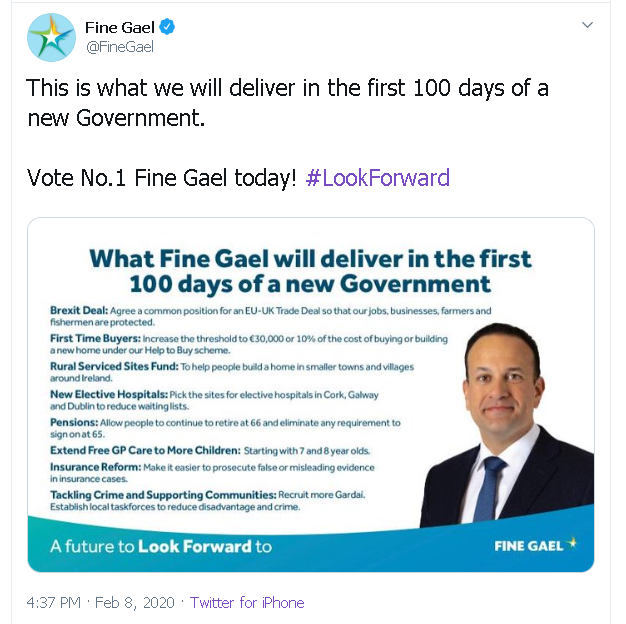This screenshot has width=626, height=624.
Task: Click the 'Vote No.1 Fine Gael today!' text
Action: click(x=162, y=178)
